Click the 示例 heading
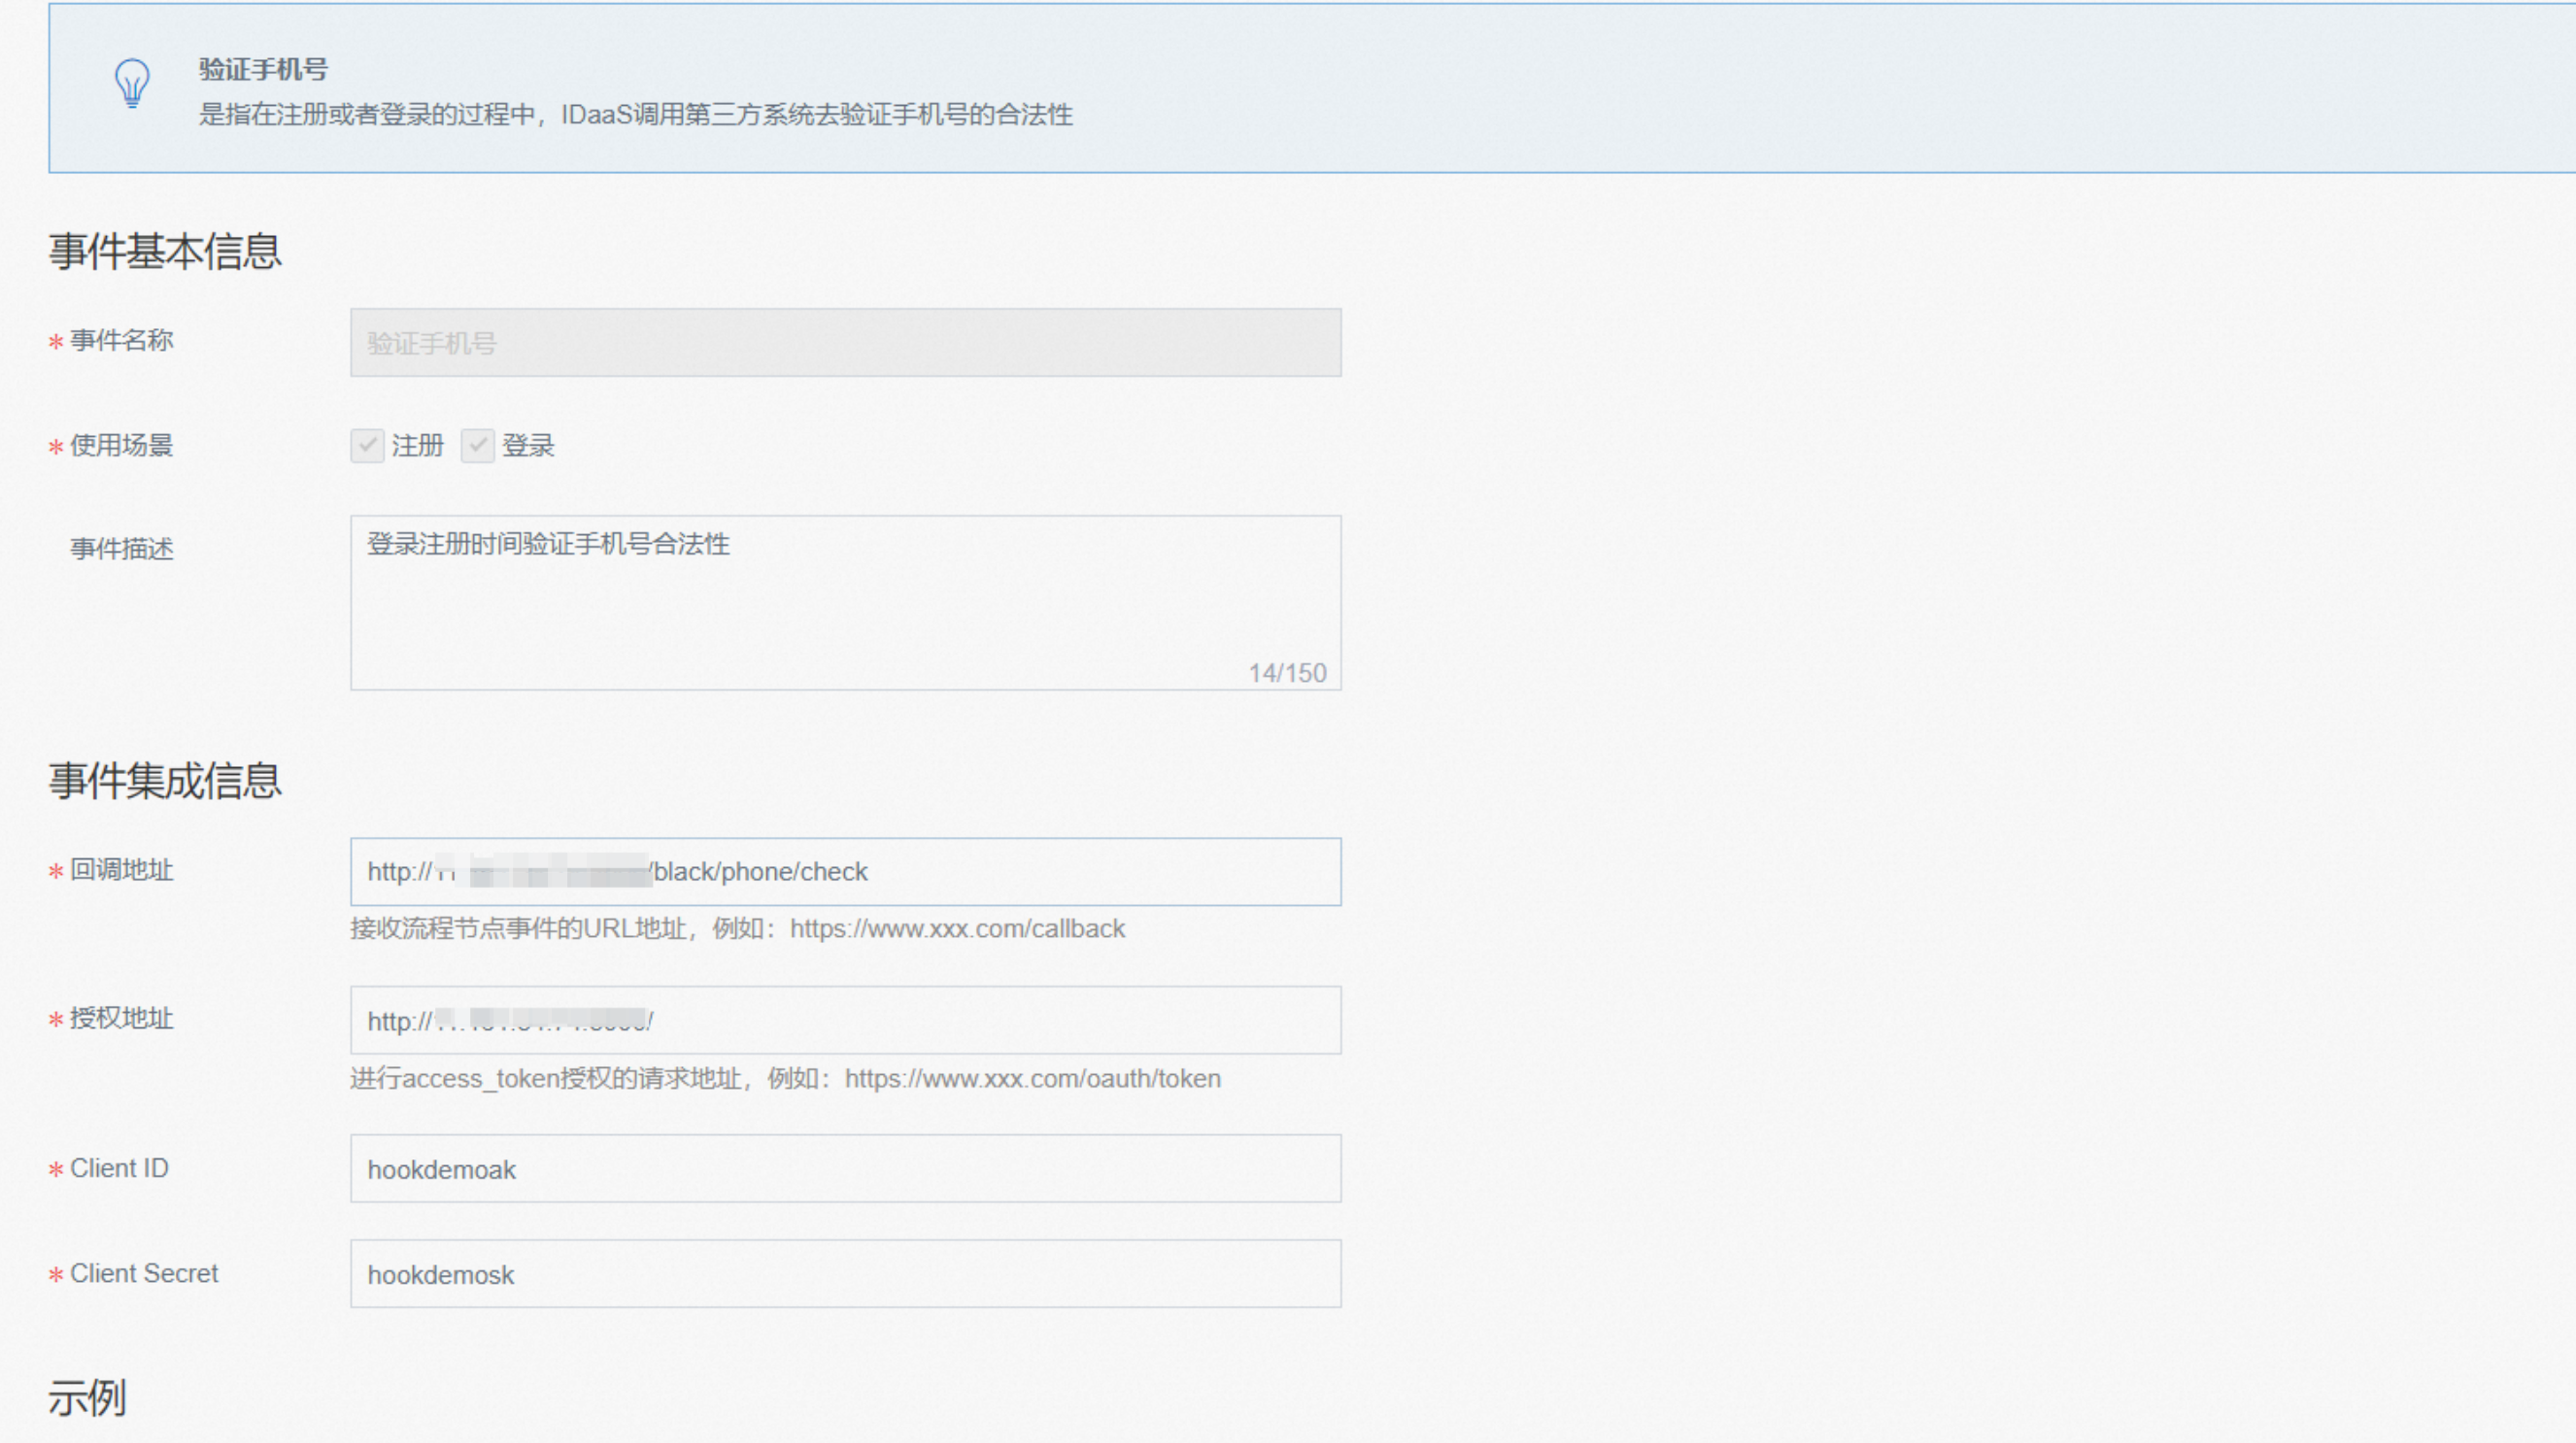Viewport: 2576px width, 1443px height. pos(87,1398)
